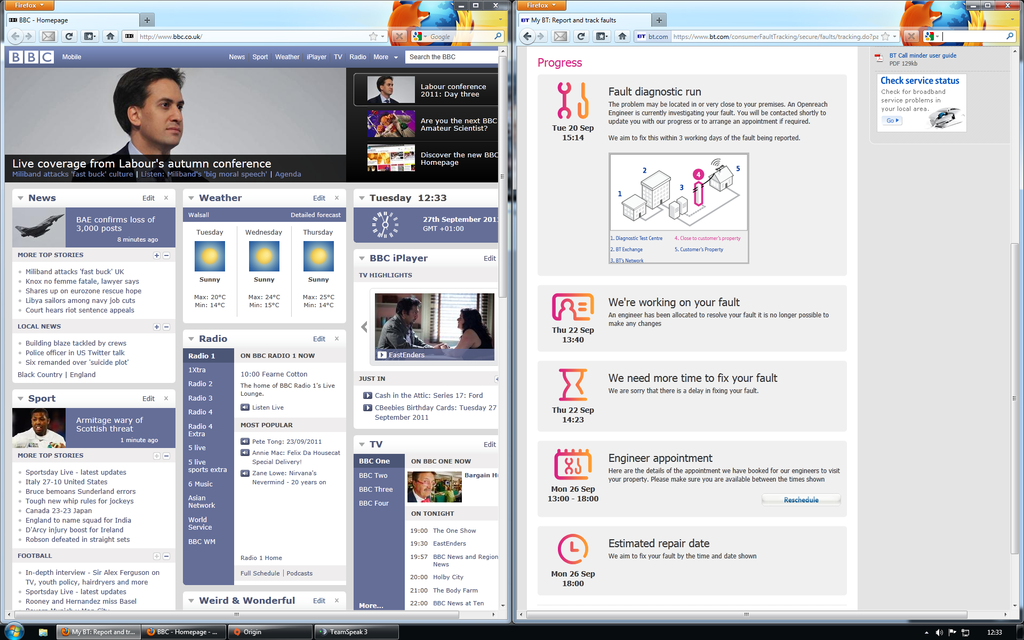Collapse the News widget
The image size is (1024, 640).
pos(20,198)
